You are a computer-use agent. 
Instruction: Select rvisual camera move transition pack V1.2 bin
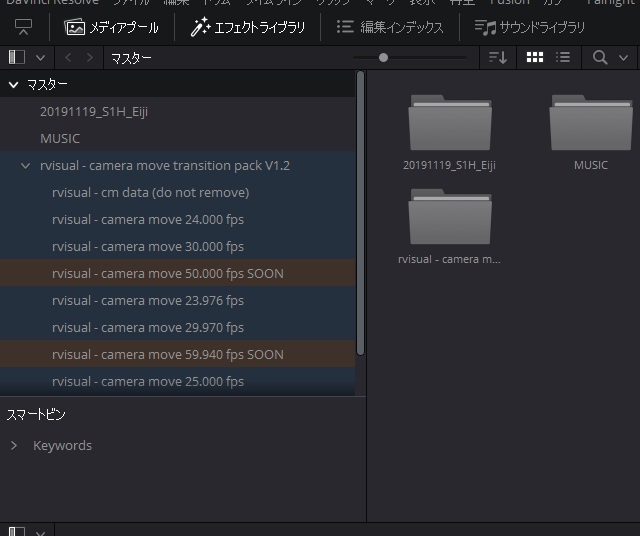178,165
